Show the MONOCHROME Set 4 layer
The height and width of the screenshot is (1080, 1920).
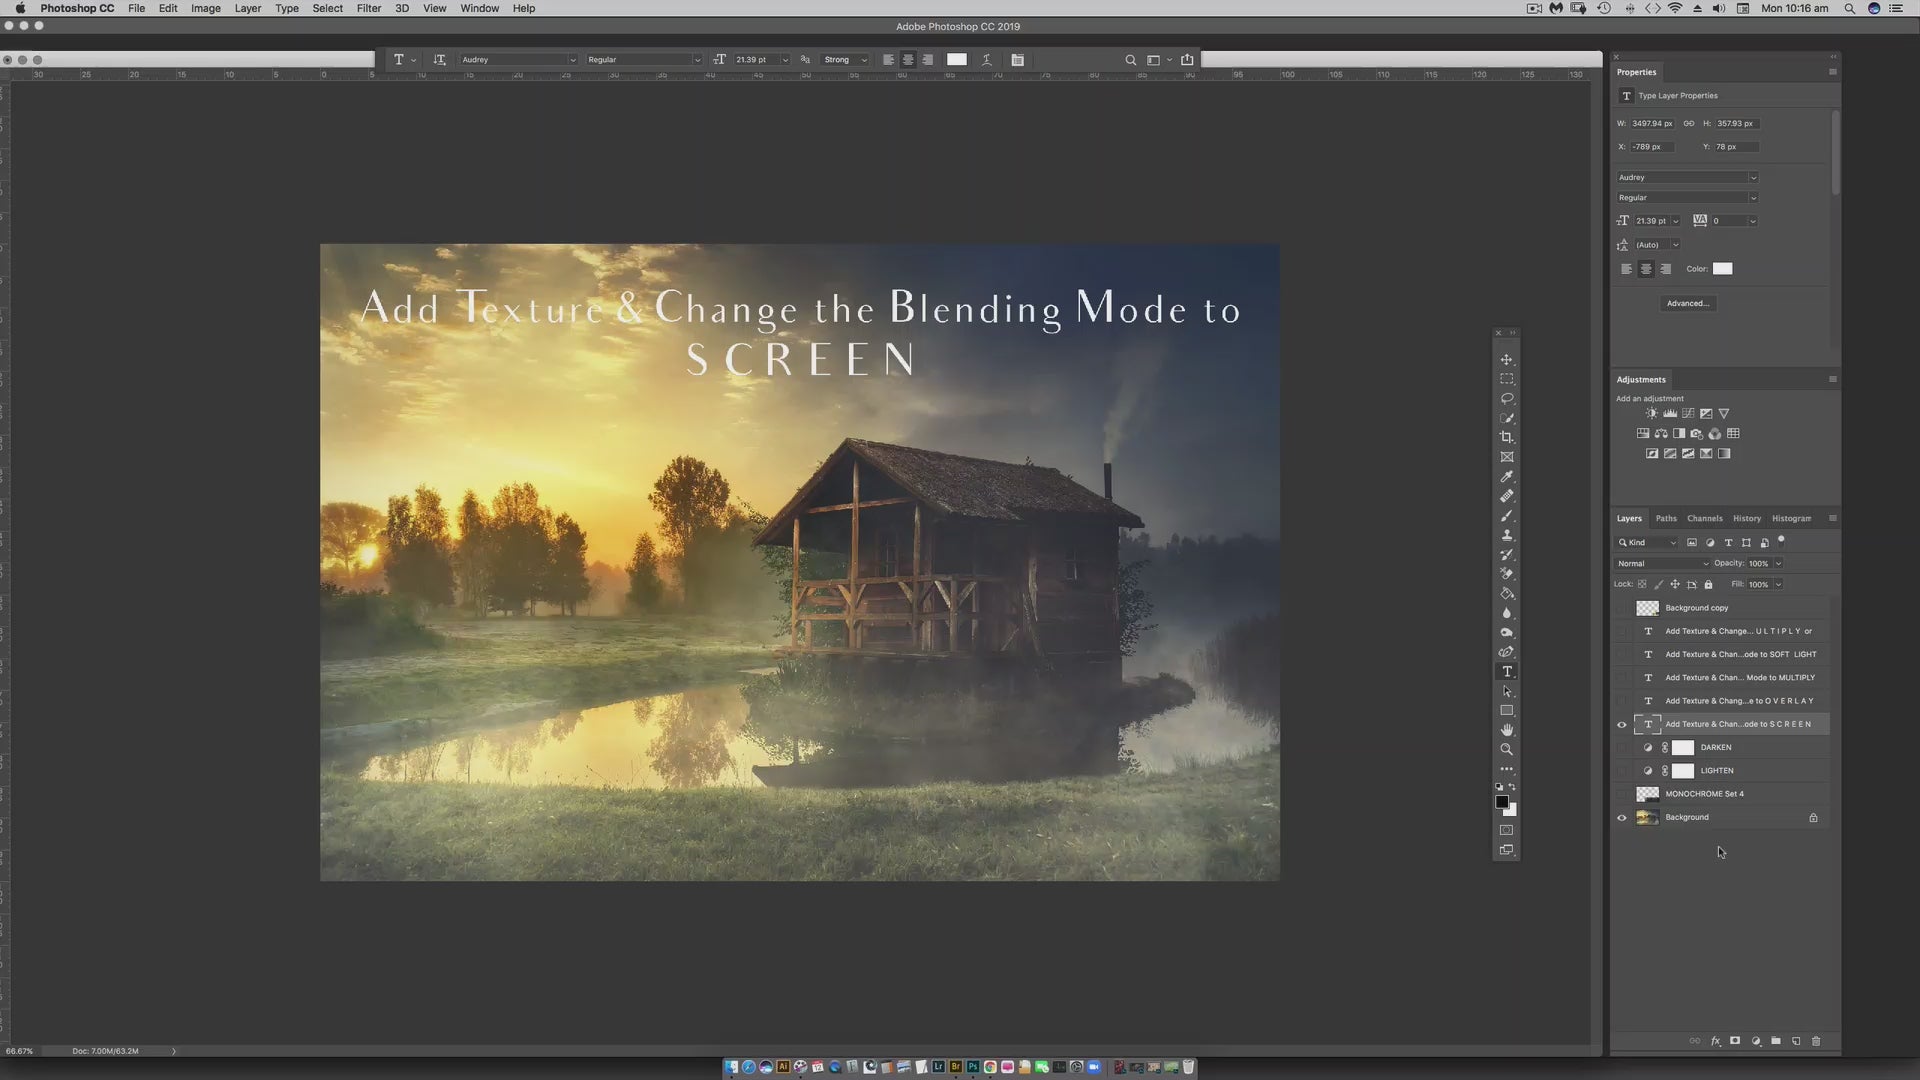click(x=1622, y=794)
